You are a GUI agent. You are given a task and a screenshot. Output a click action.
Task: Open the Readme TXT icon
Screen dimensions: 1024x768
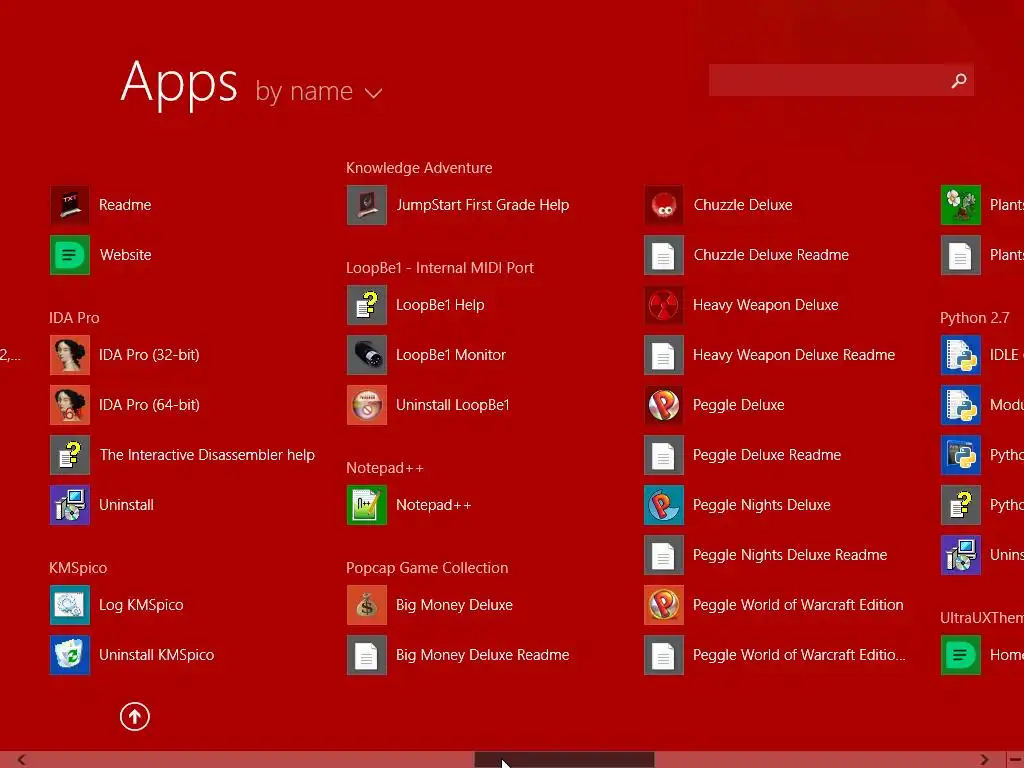point(70,205)
